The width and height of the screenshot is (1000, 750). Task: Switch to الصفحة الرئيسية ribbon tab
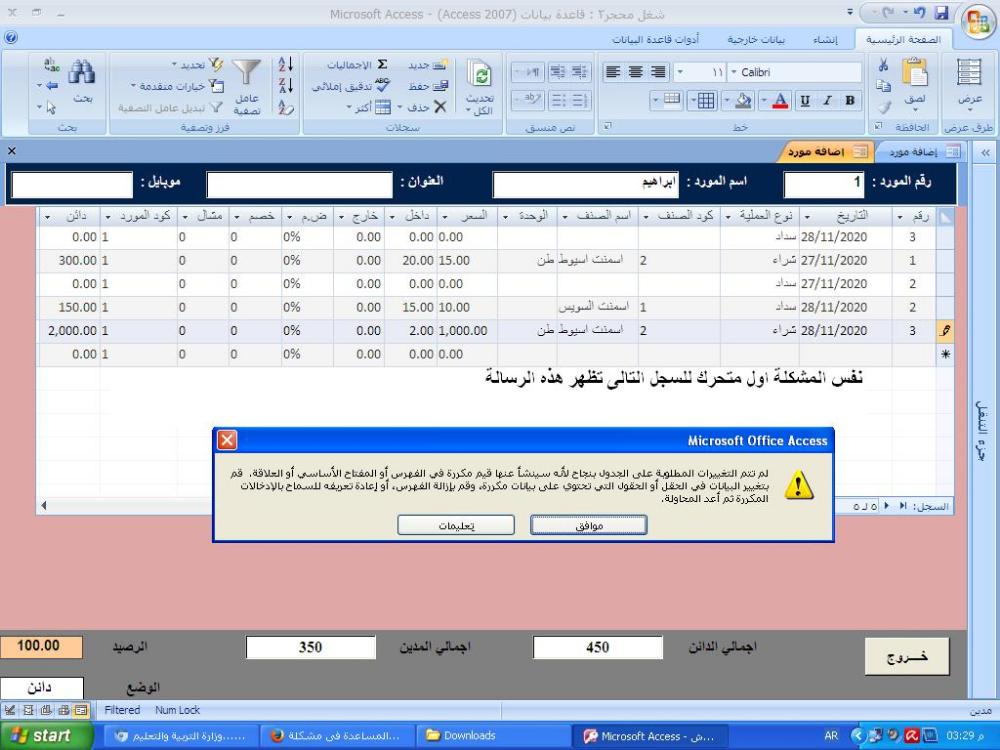tap(902, 40)
